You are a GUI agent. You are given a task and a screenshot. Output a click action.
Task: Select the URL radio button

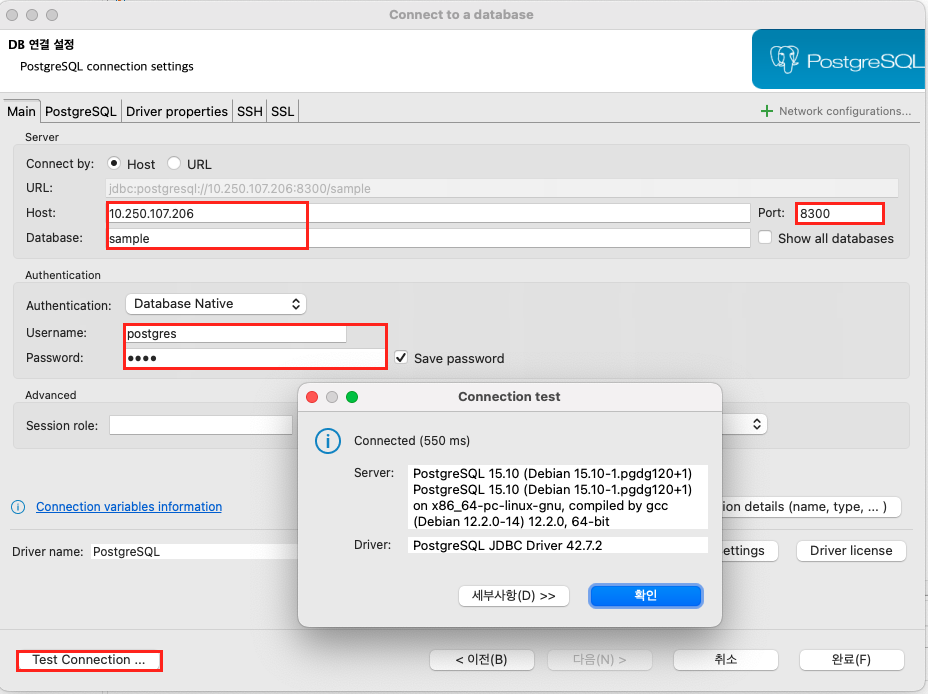pyautogui.click(x=173, y=163)
